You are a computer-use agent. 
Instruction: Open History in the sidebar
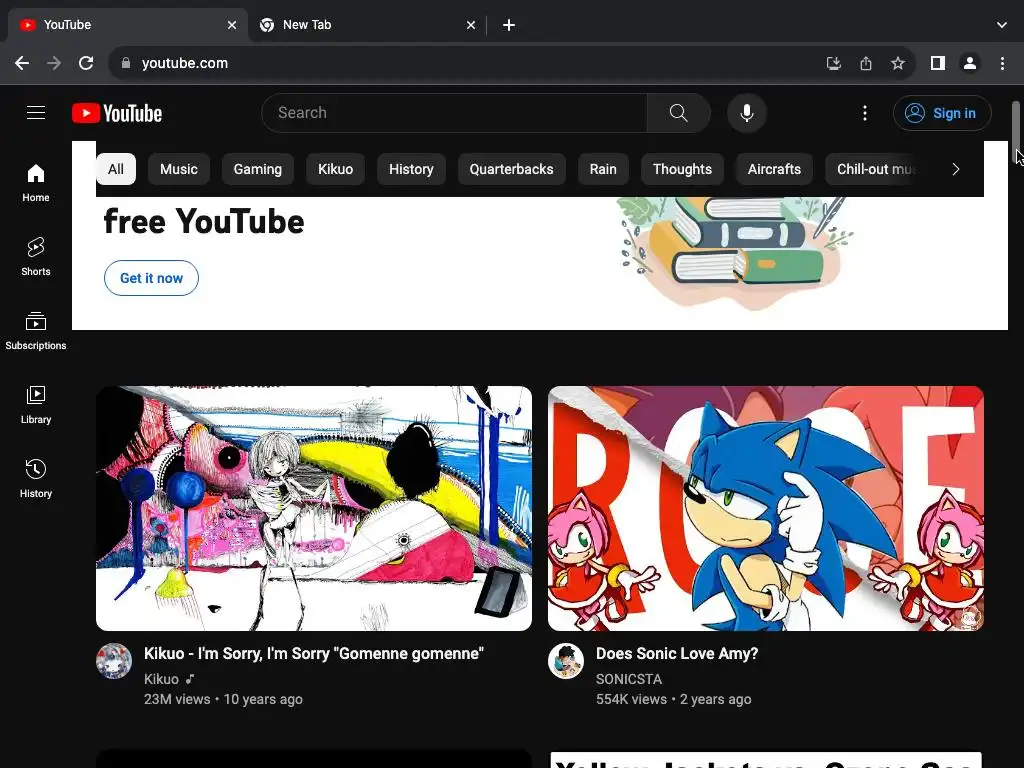[x=36, y=479]
